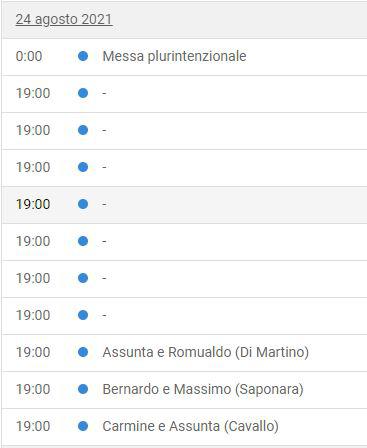This screenshot has height=448, width=367.
Task: Click the blue dot of the seventh 19:00 event
Action: pyautogui.click(x=83, y=315)
